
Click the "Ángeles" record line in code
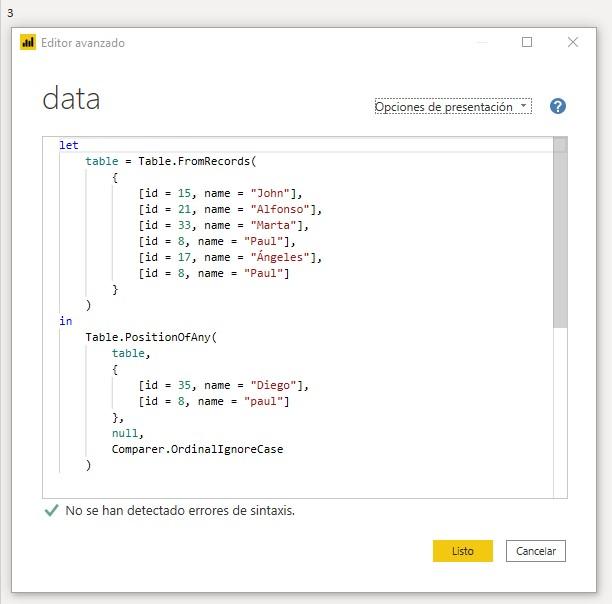(230, 257)
